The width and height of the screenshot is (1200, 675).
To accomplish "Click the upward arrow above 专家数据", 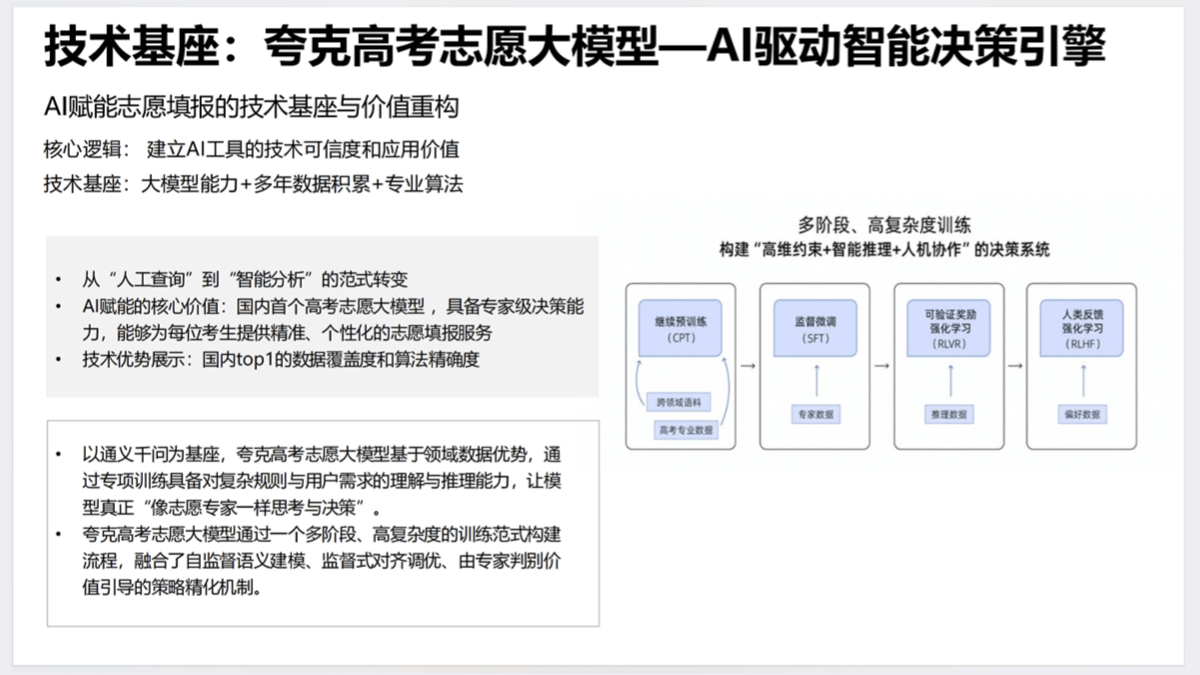I will (x=816, y=381).
